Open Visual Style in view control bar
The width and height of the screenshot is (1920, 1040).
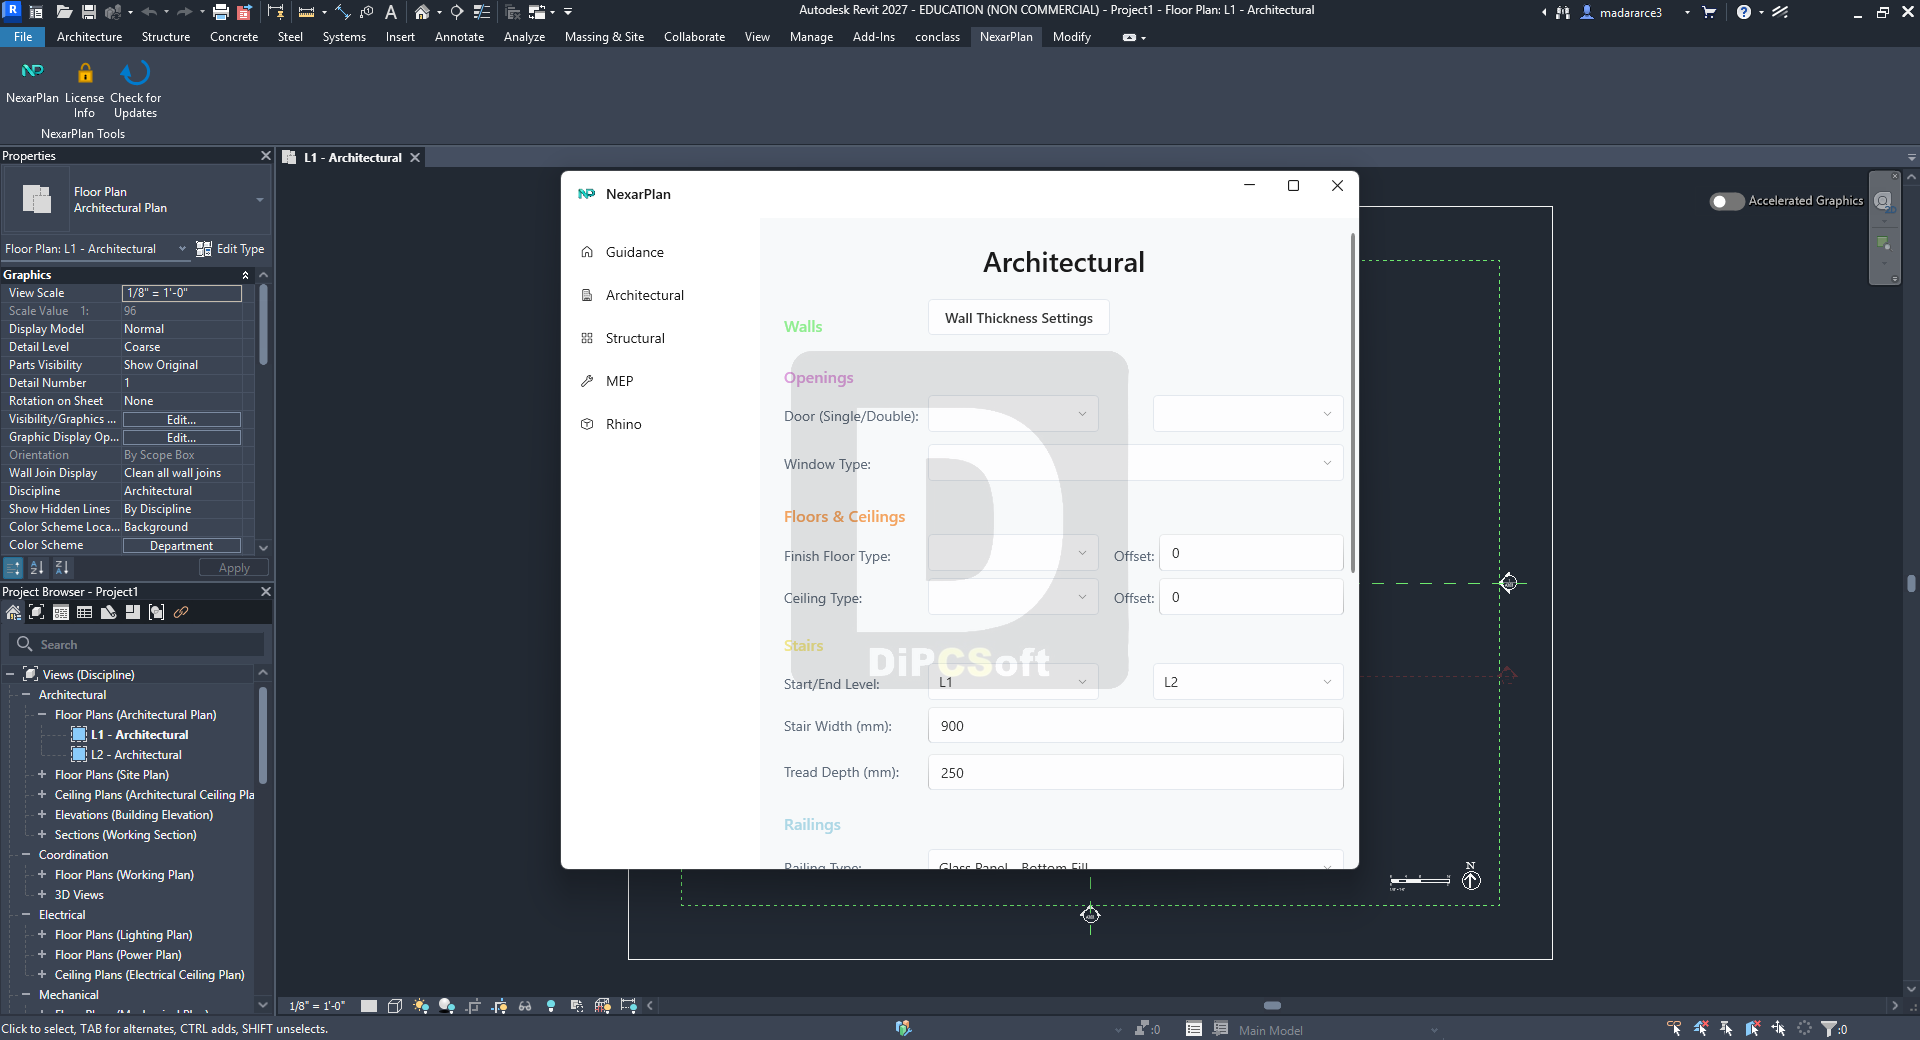395,1006
